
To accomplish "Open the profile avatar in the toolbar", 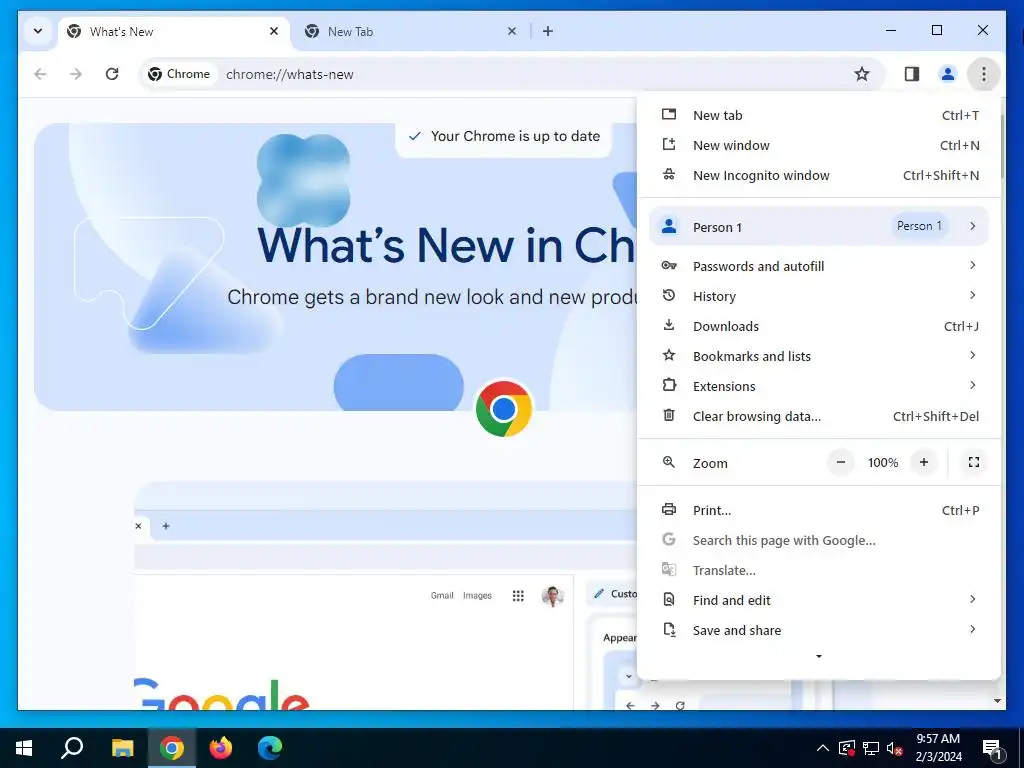I will [x=948, y=74].
